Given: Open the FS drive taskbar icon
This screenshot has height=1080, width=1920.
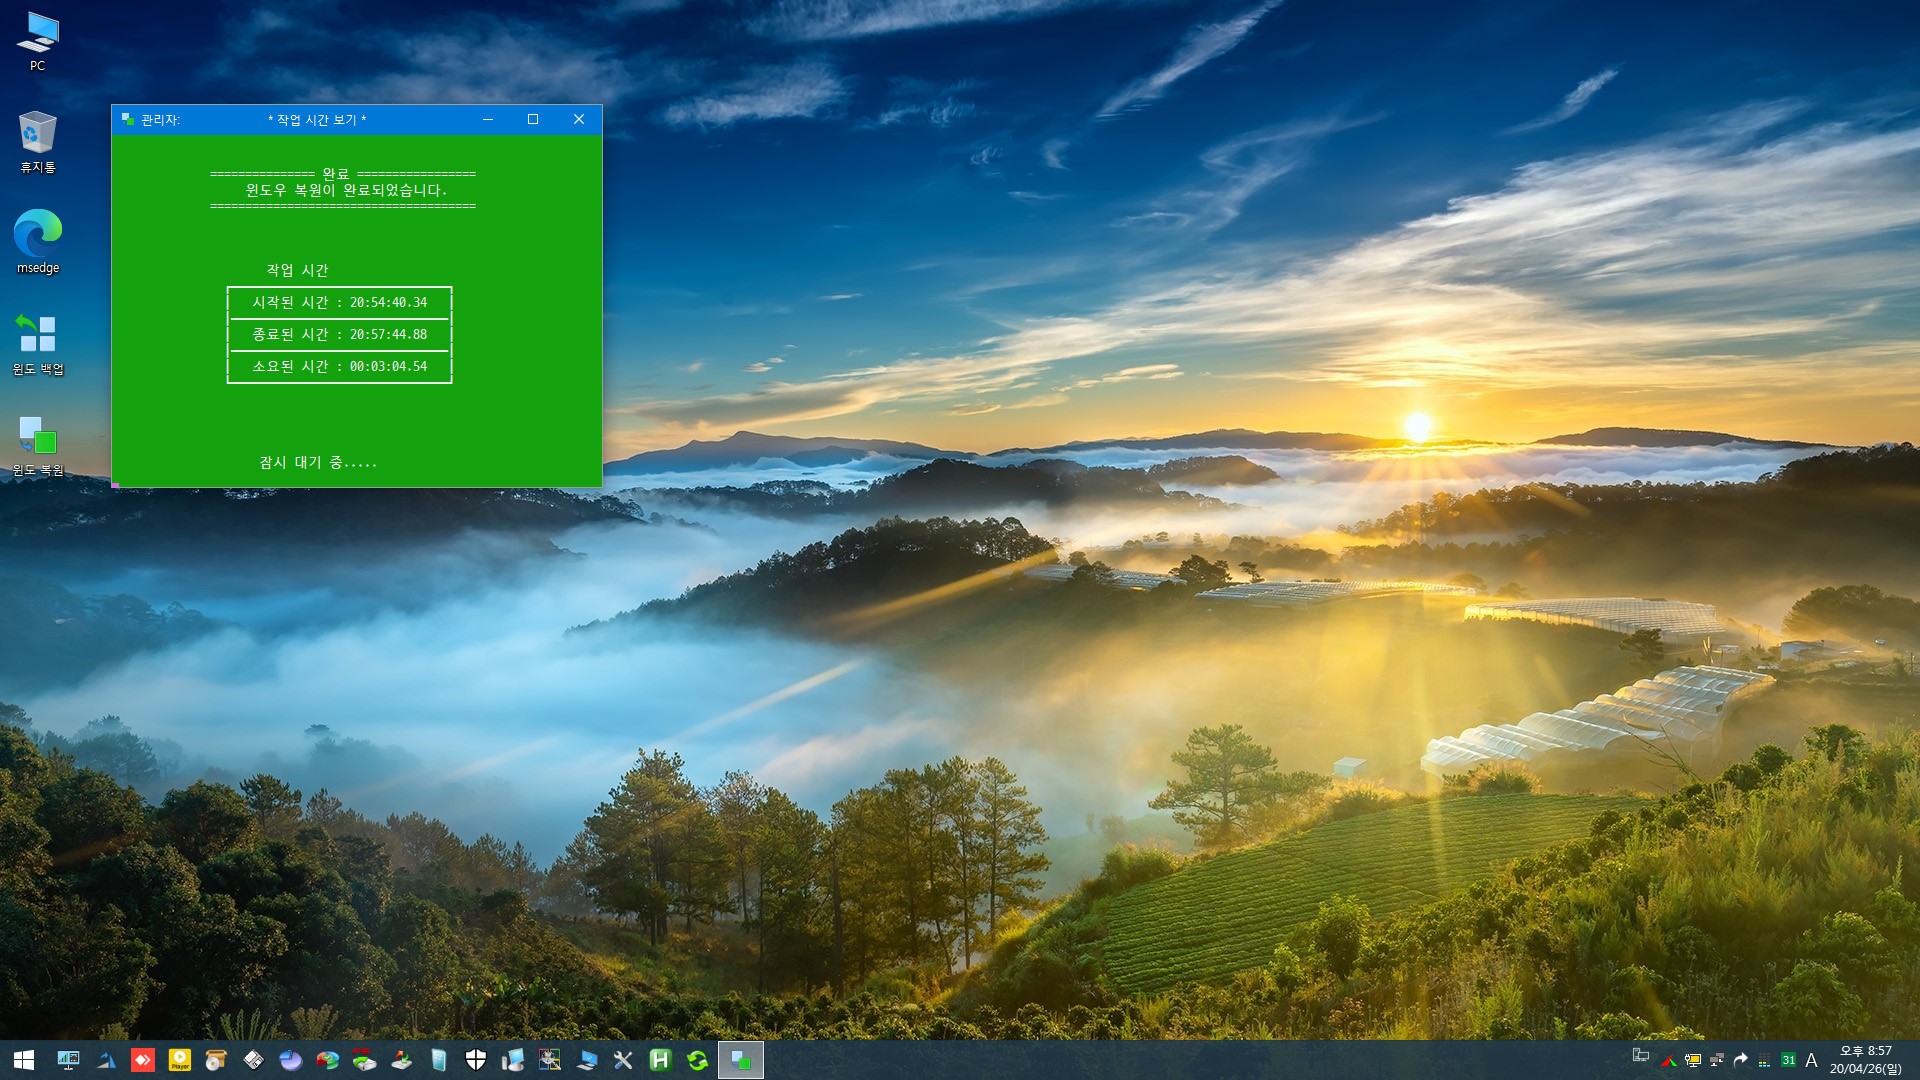Looking at the screenshot, I should pos(364,1060).
